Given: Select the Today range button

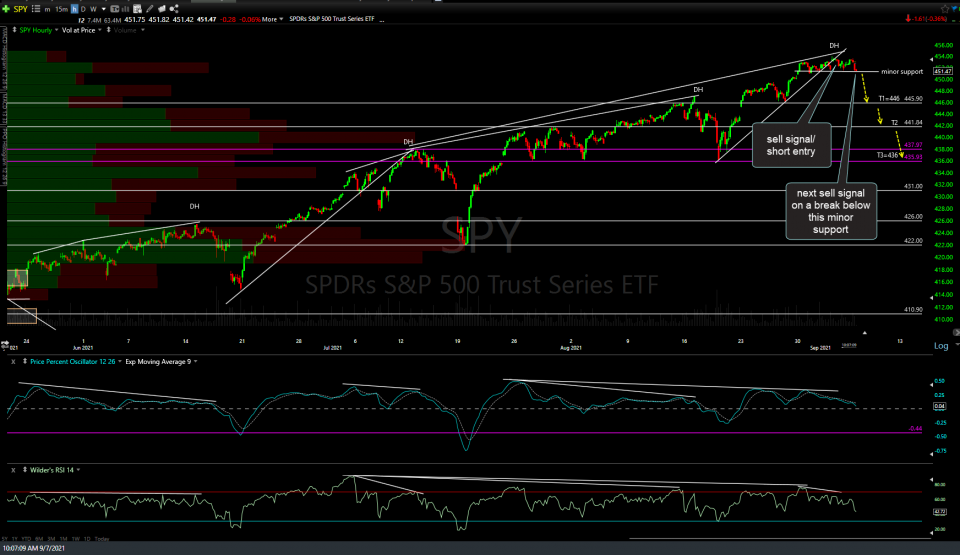Looking at the screenshot, I should pyautogui.click(x=102, y=539).
